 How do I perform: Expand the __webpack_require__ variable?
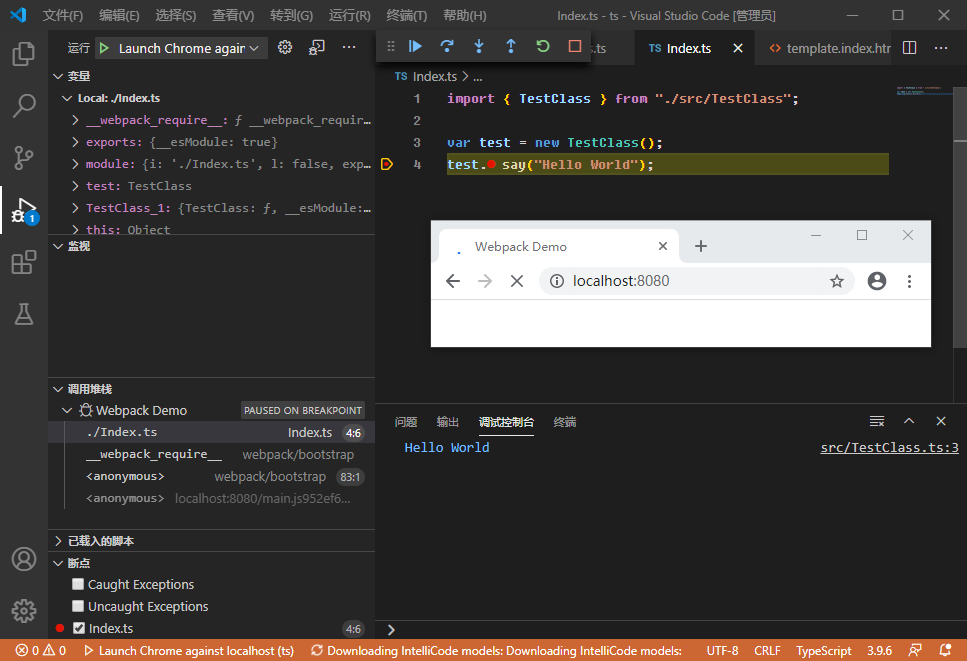click(75, 120)
